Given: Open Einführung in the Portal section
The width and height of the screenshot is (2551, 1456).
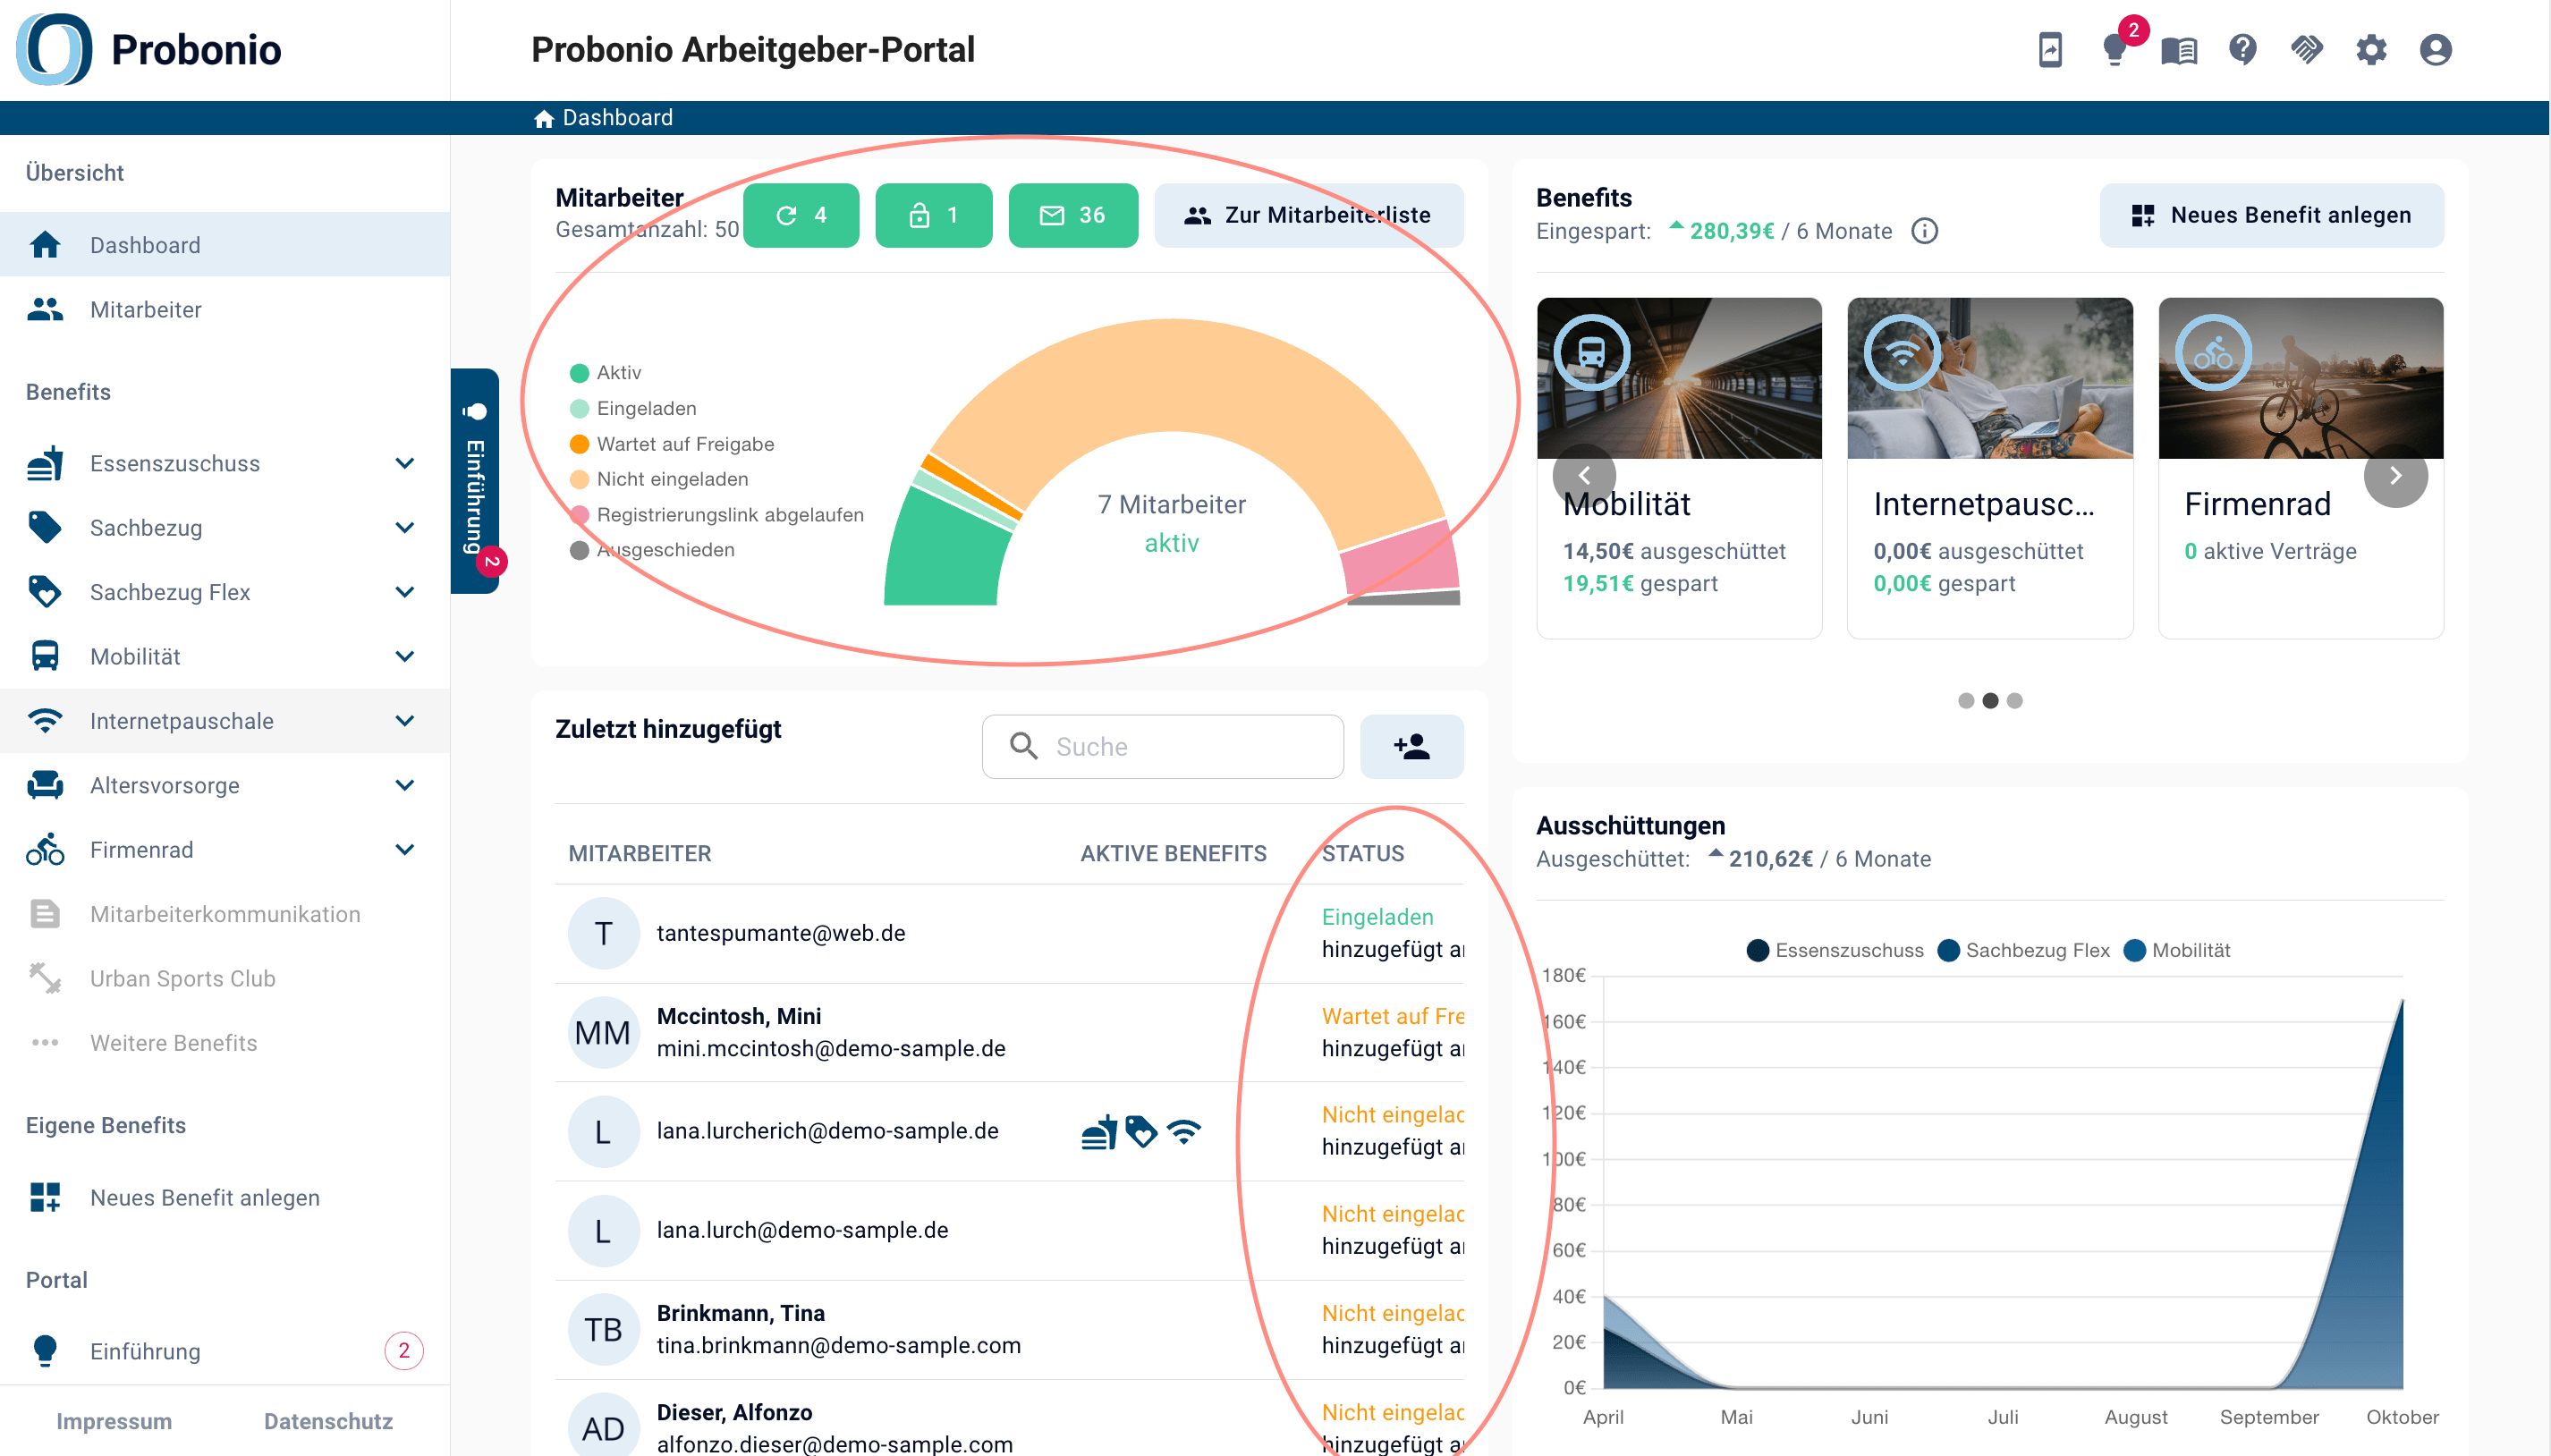Looking at the screenshot, I should pos(225,1351).
